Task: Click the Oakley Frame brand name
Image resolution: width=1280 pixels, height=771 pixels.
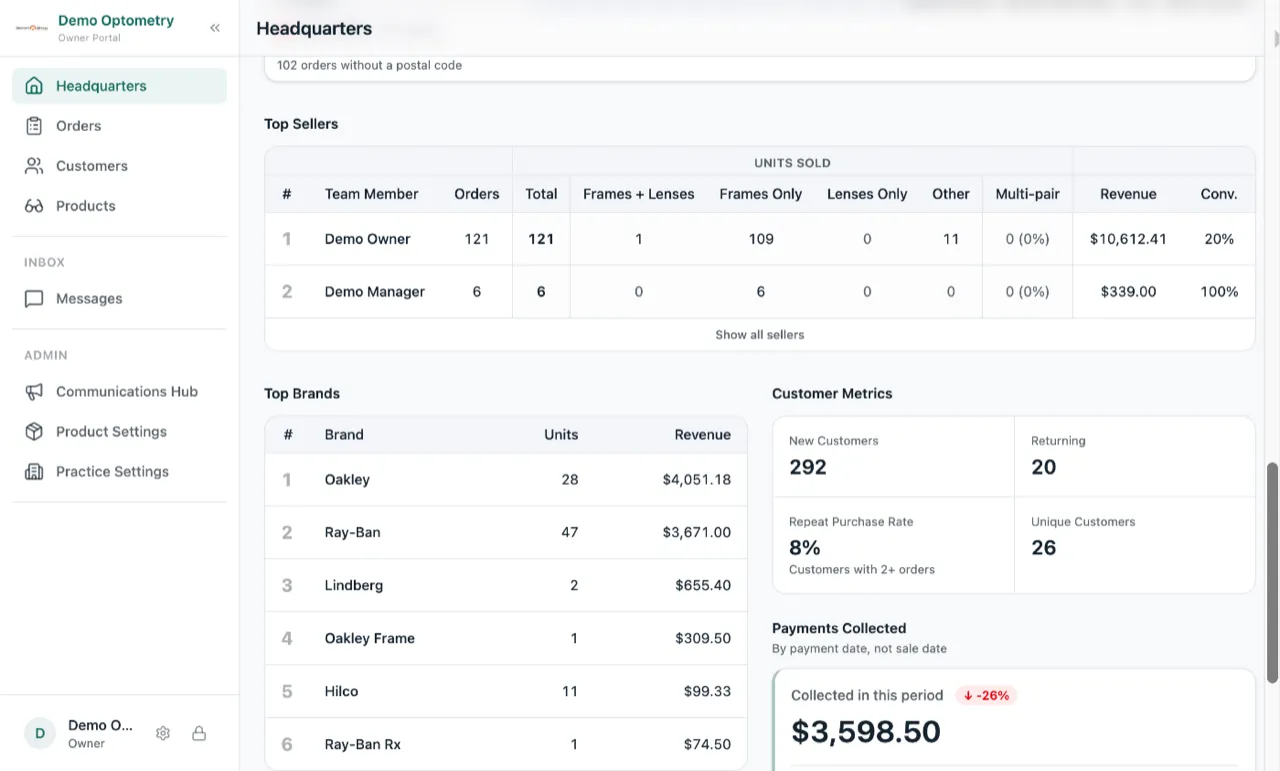Action: click(x=370, y=639)
